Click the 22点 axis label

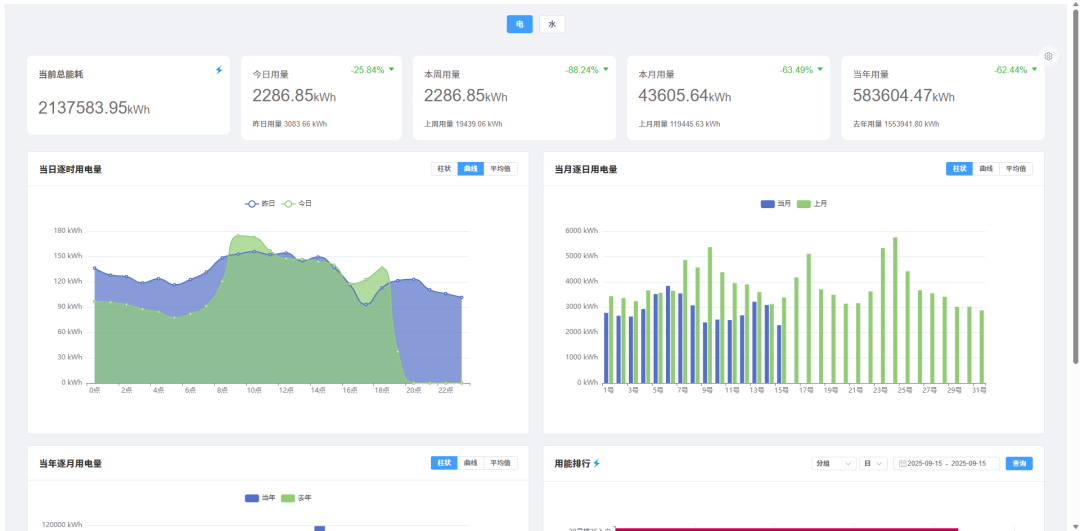[446, 391]
